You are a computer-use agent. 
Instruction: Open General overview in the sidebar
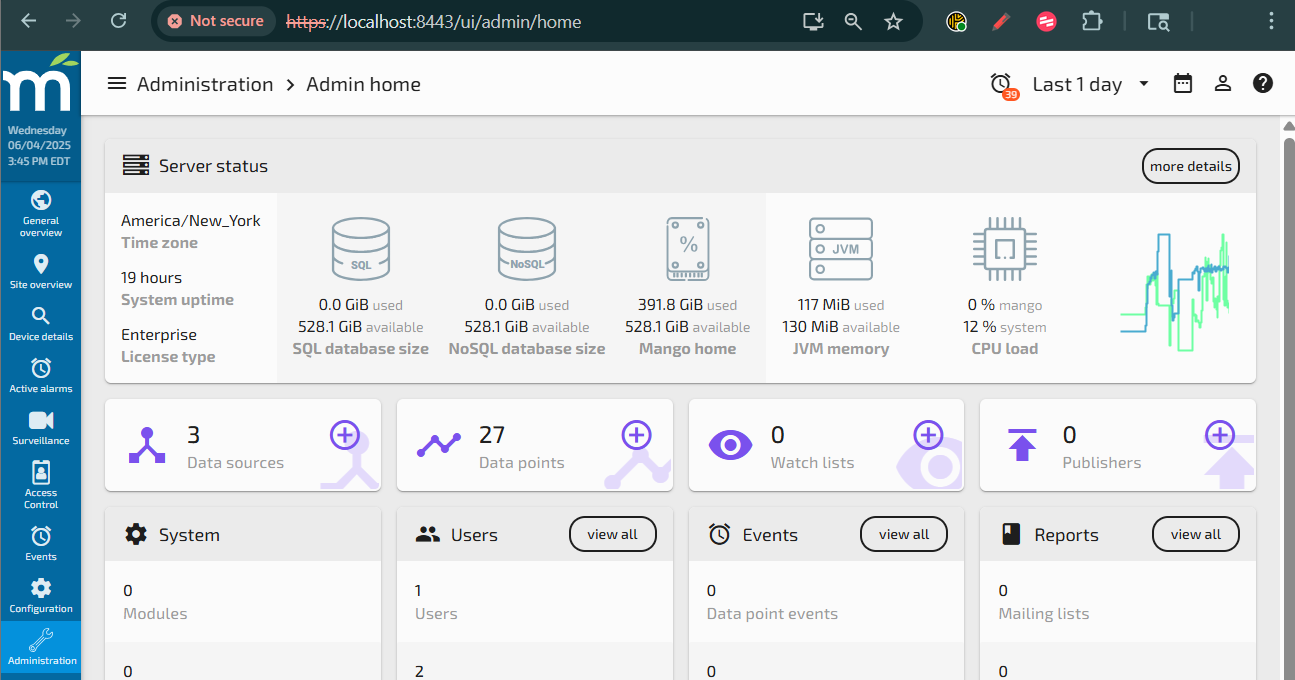pos(41,212)
